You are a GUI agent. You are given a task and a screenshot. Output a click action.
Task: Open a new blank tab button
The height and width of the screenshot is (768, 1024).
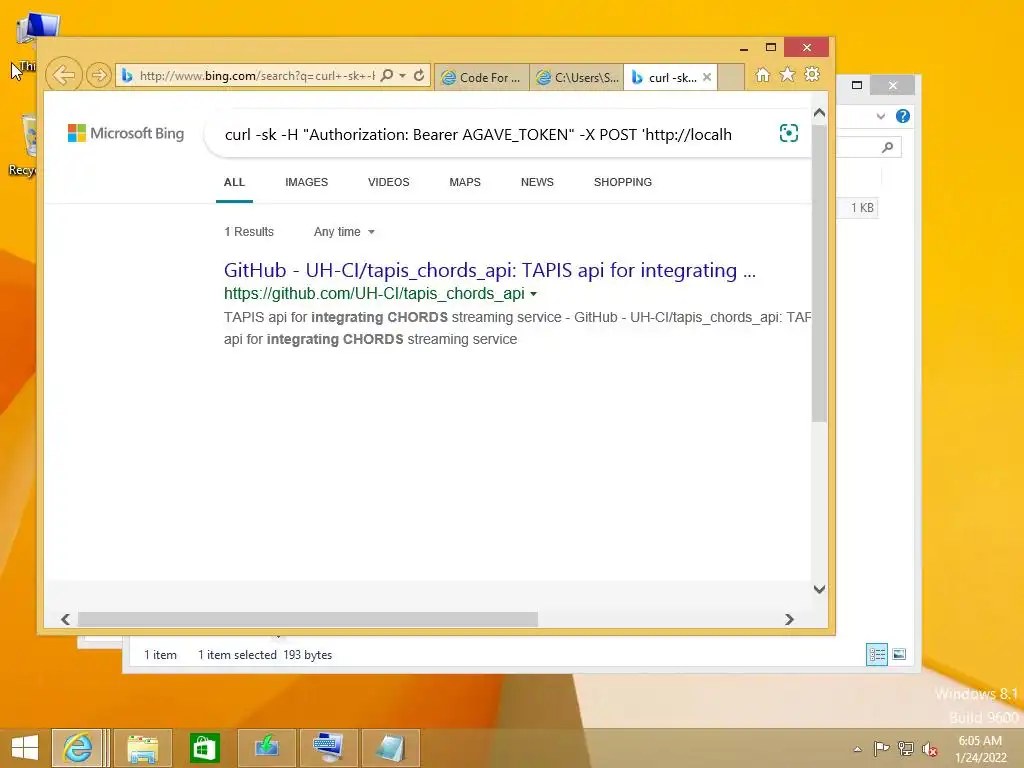click(731, 77)
